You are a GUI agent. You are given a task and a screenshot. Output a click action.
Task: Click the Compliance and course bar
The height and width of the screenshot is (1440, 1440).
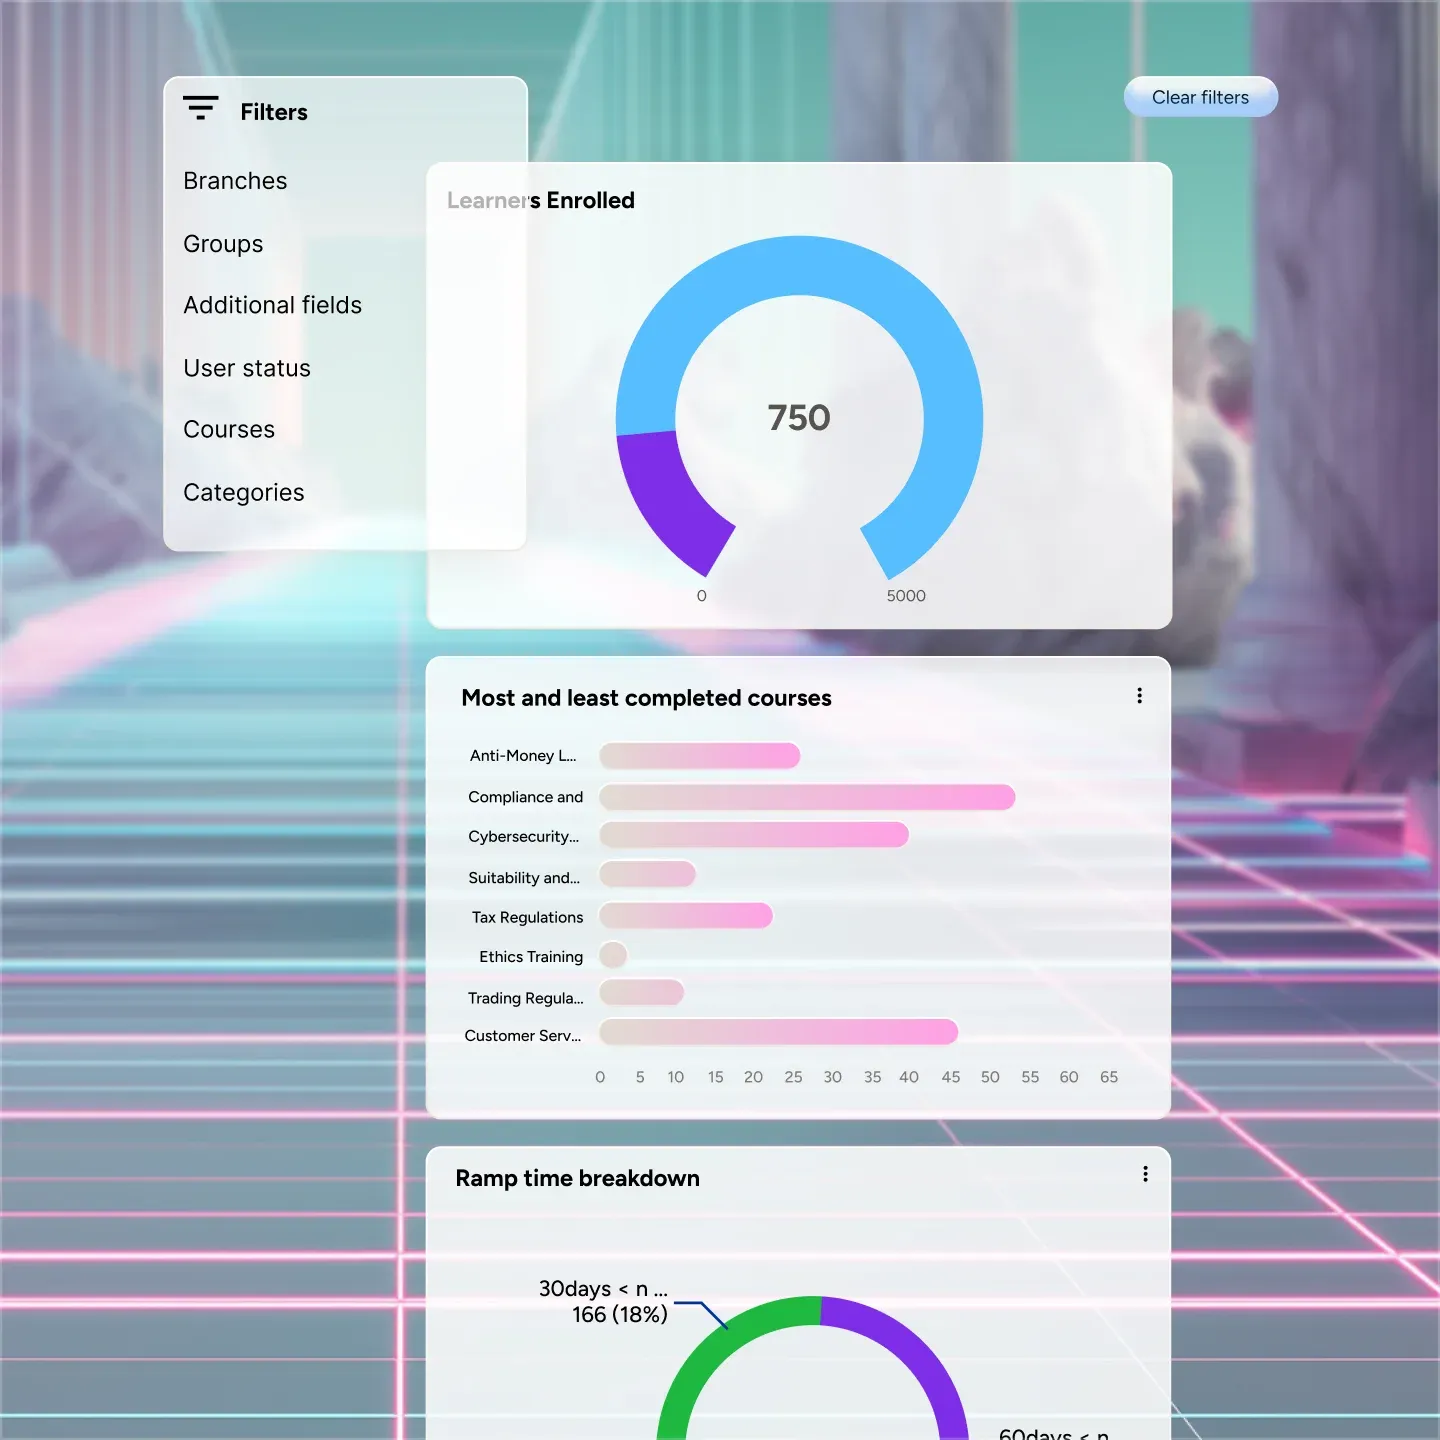click(806, 797)
